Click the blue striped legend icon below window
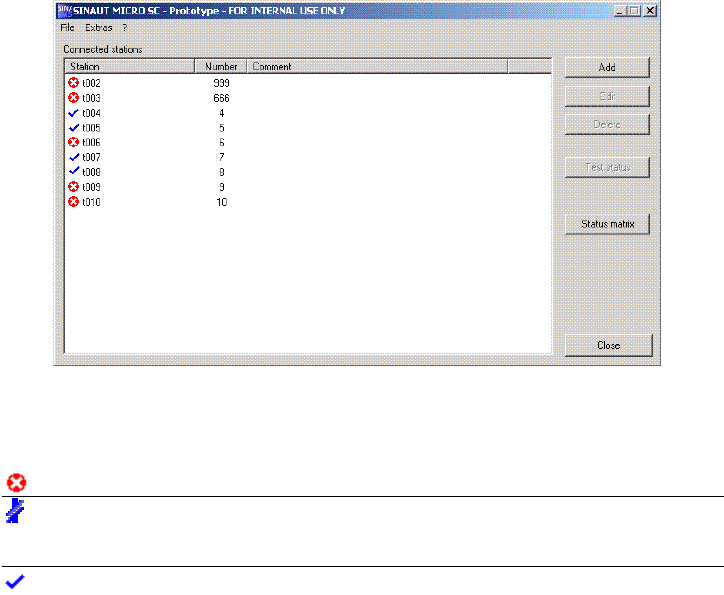The width and height of the screenshot is (724, 595). (x=15, y=511)
